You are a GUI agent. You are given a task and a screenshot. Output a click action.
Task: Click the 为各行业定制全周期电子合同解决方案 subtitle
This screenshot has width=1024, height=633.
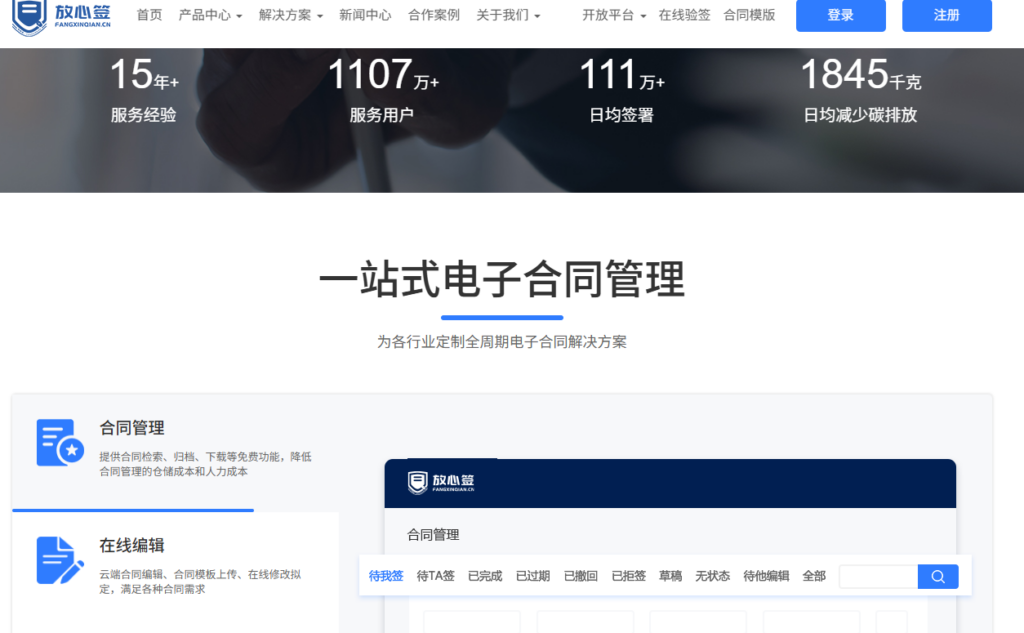(502, 342)
